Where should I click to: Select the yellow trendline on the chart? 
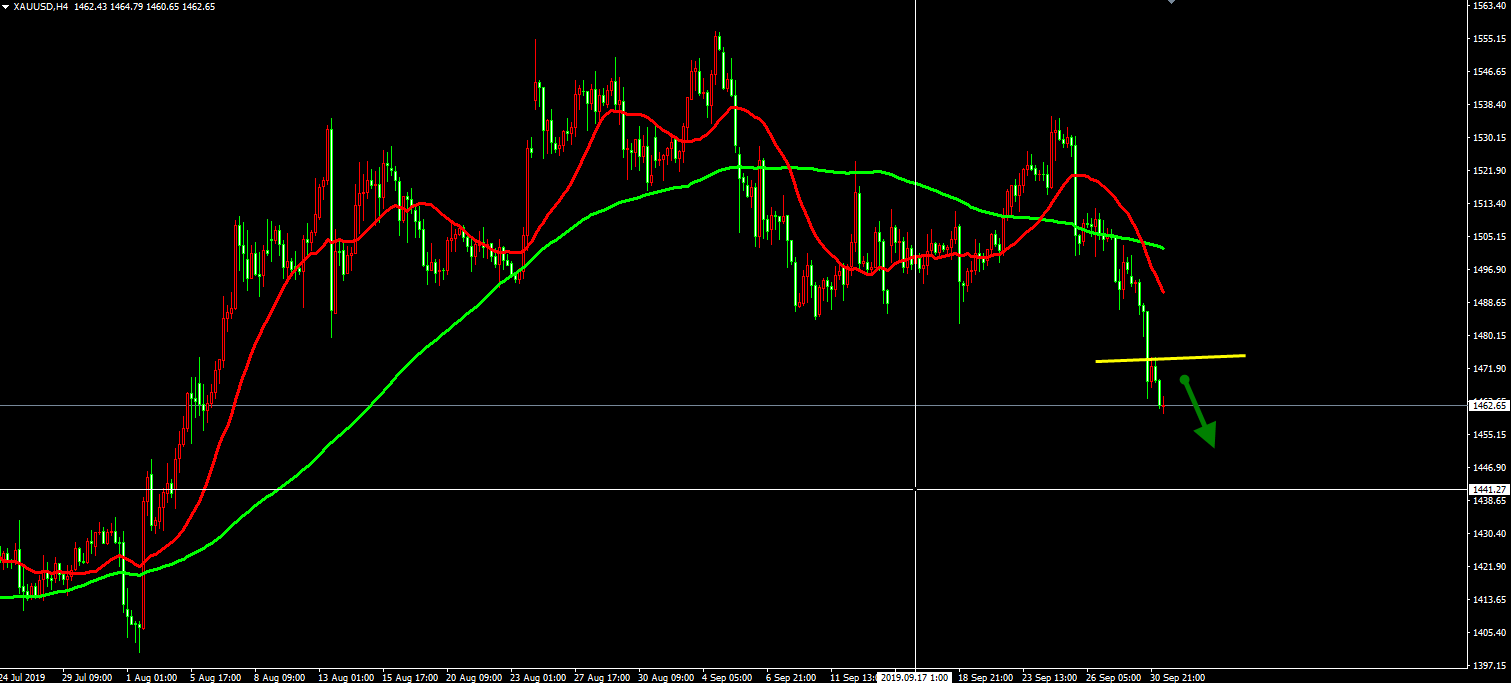pos(1170,358)
